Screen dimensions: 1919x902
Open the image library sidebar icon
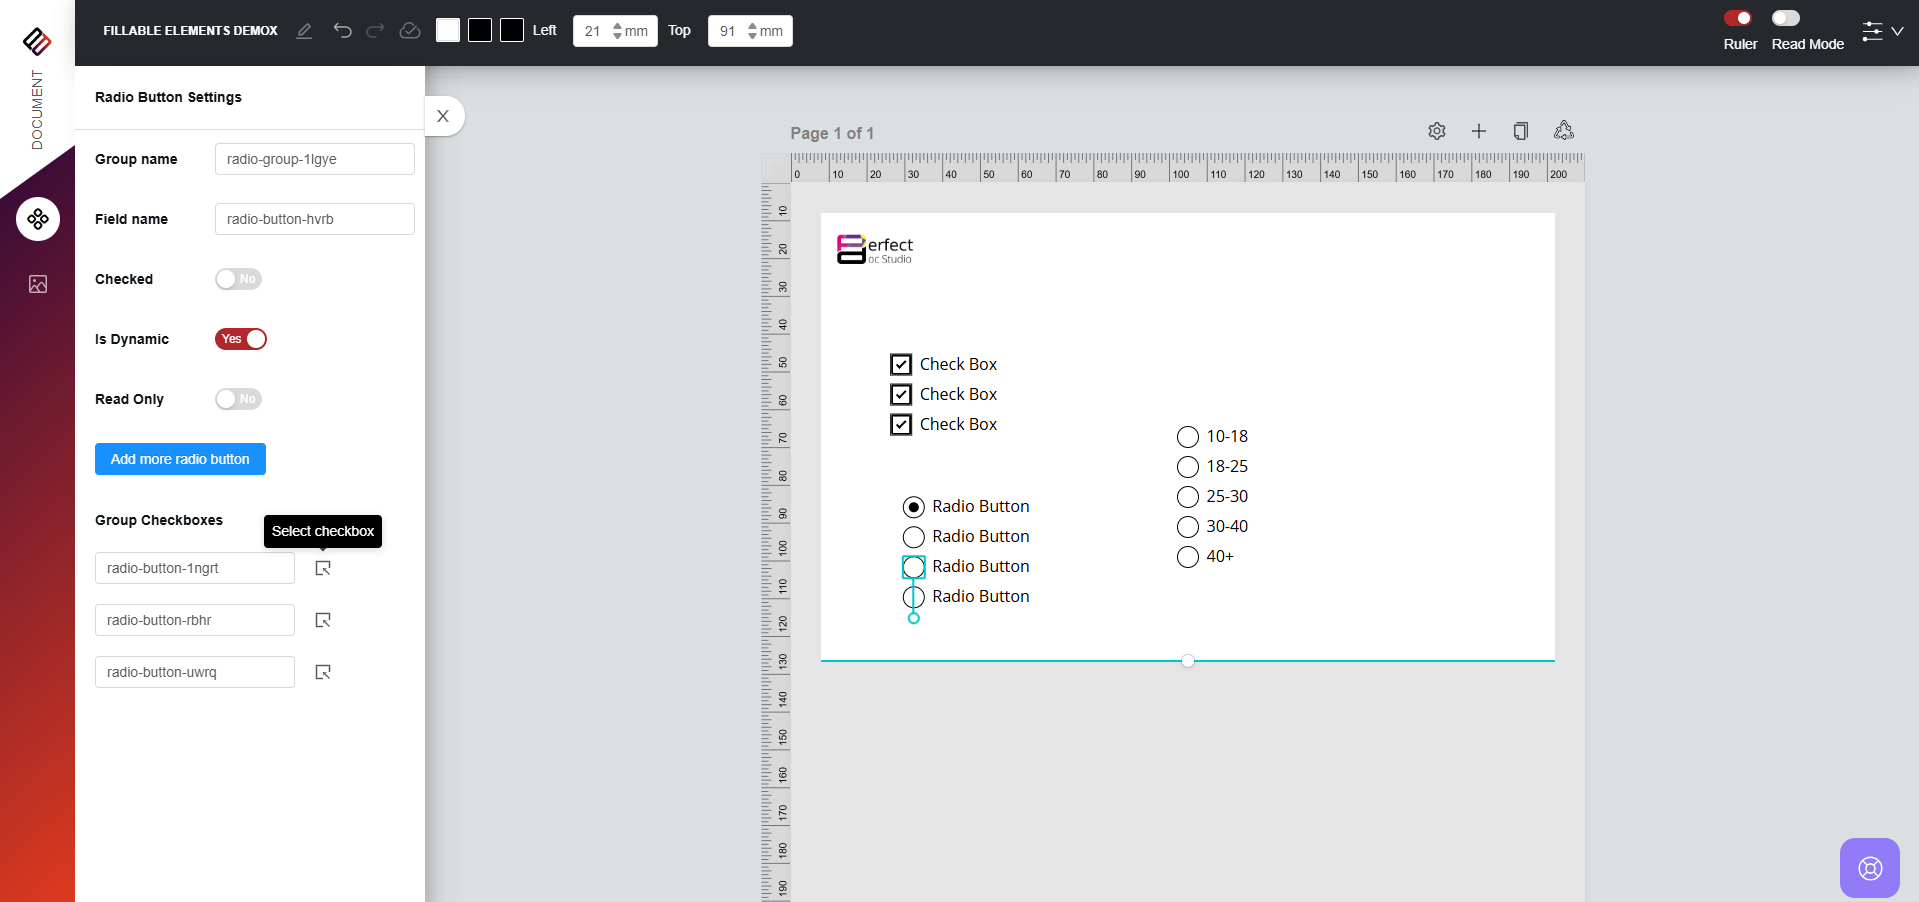(38, 284)
